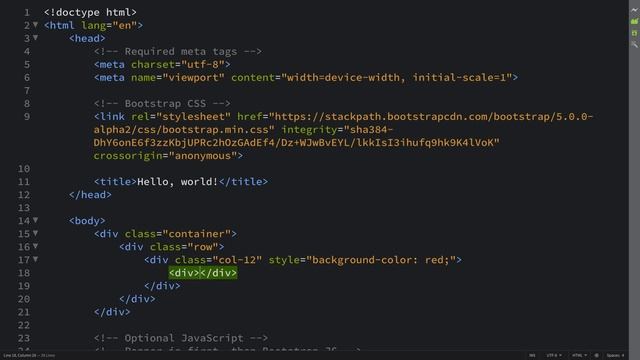Click the crossorigin="anonymous" attribute
The image size is (640, 360).
(x=165, y=156)
